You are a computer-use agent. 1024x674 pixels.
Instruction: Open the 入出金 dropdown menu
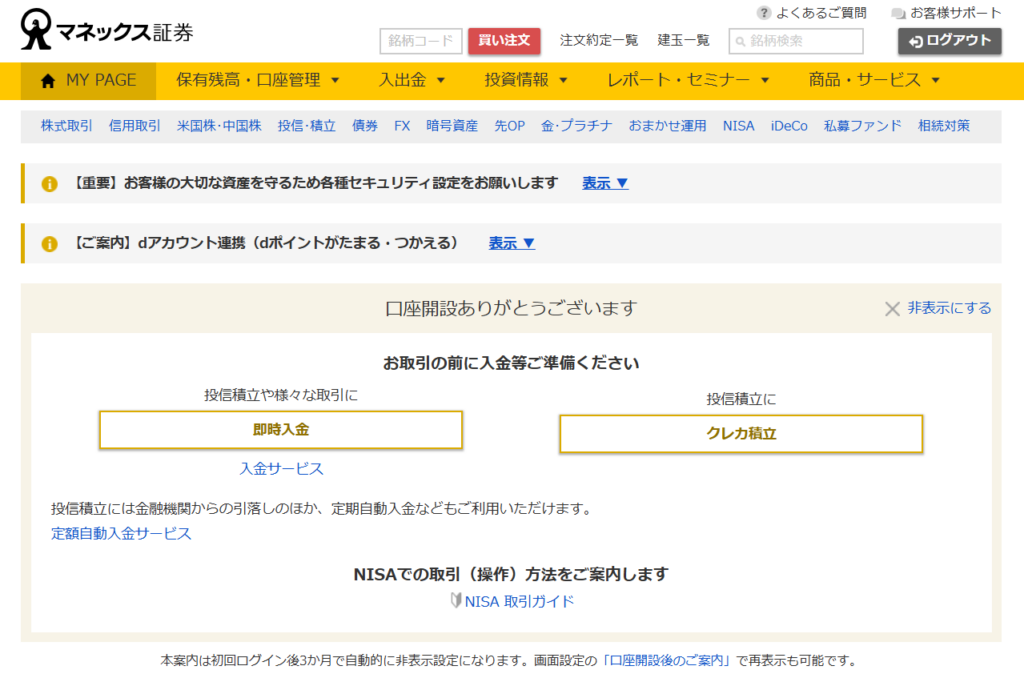(412, 81)
